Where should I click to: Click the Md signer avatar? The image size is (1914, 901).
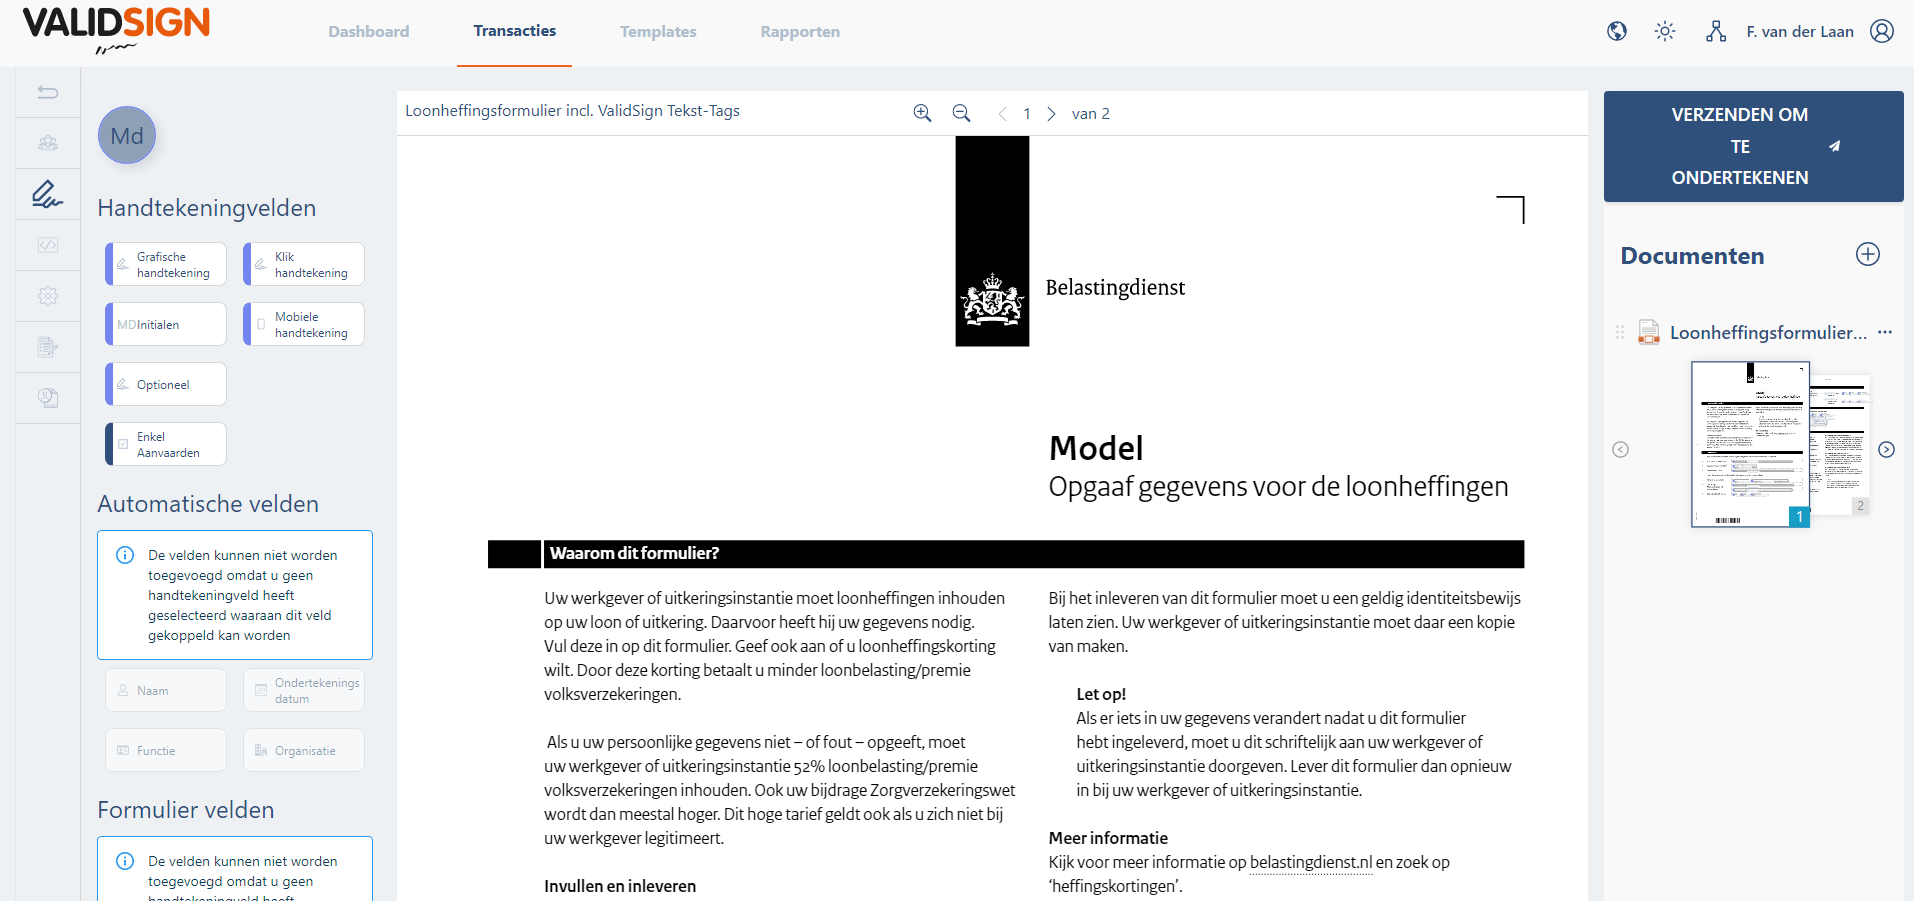[127, 135]
